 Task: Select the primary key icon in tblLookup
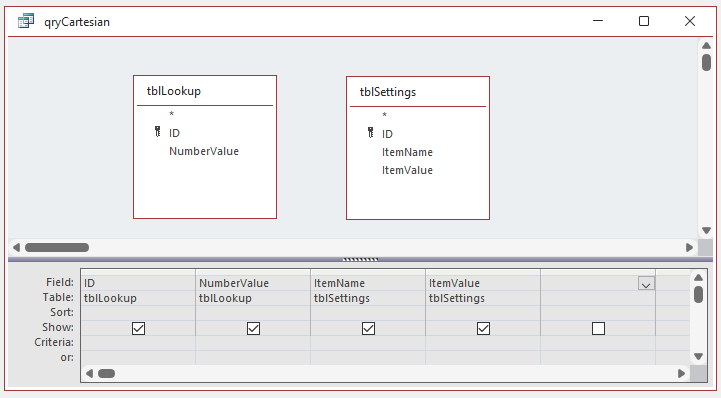158,132
